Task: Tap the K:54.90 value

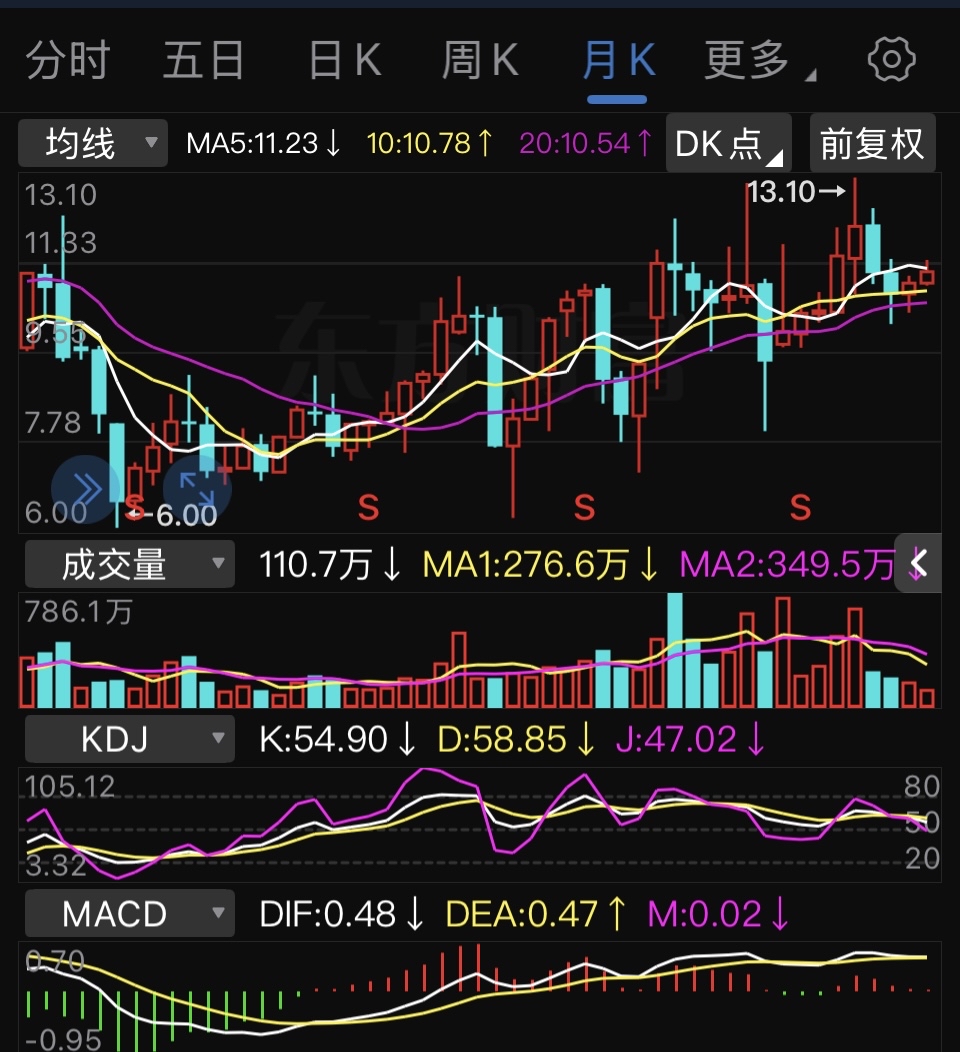Action: (x=337, y=739)
